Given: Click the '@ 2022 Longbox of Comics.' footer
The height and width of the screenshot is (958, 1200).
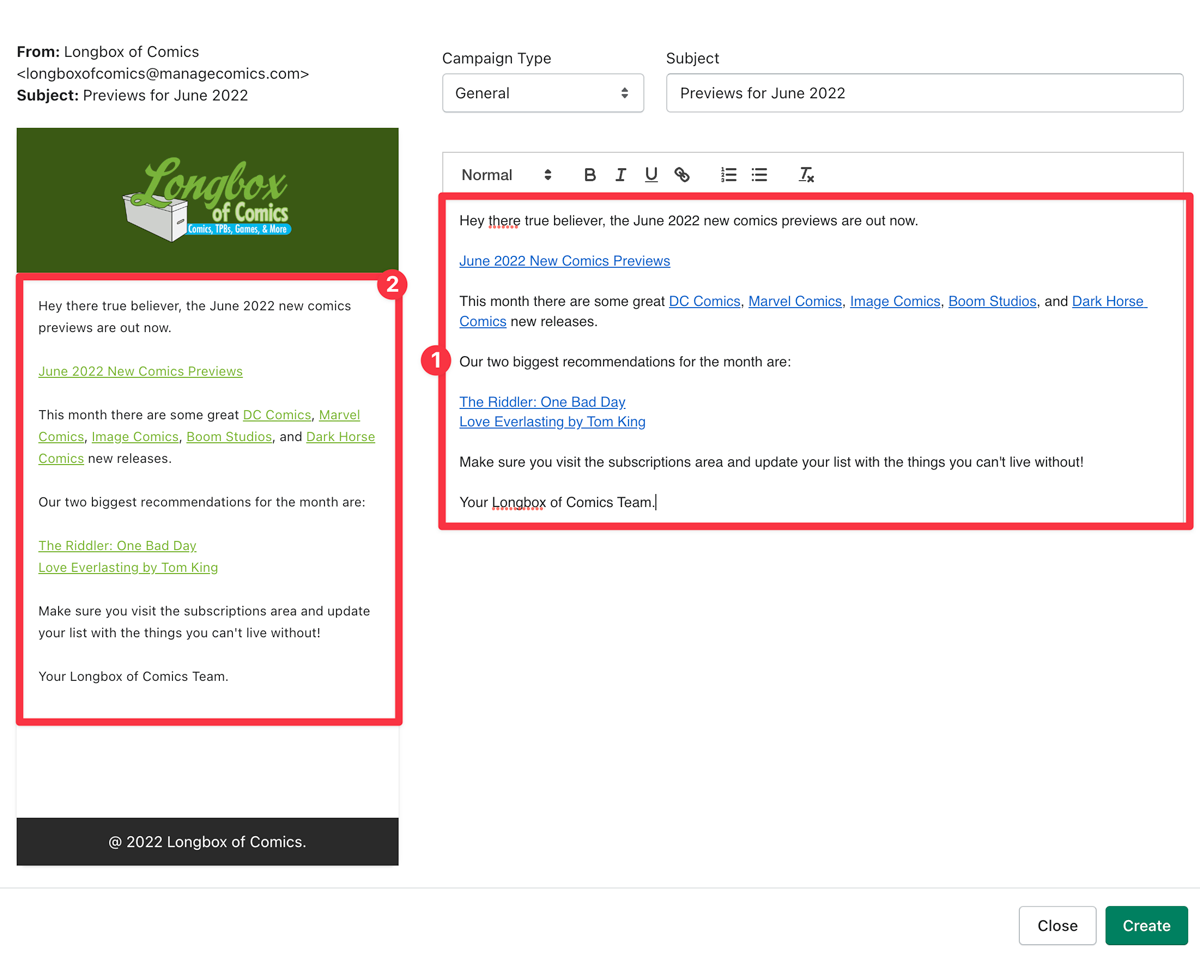Looking at the screenshot, I should click(x=208, y=842).
